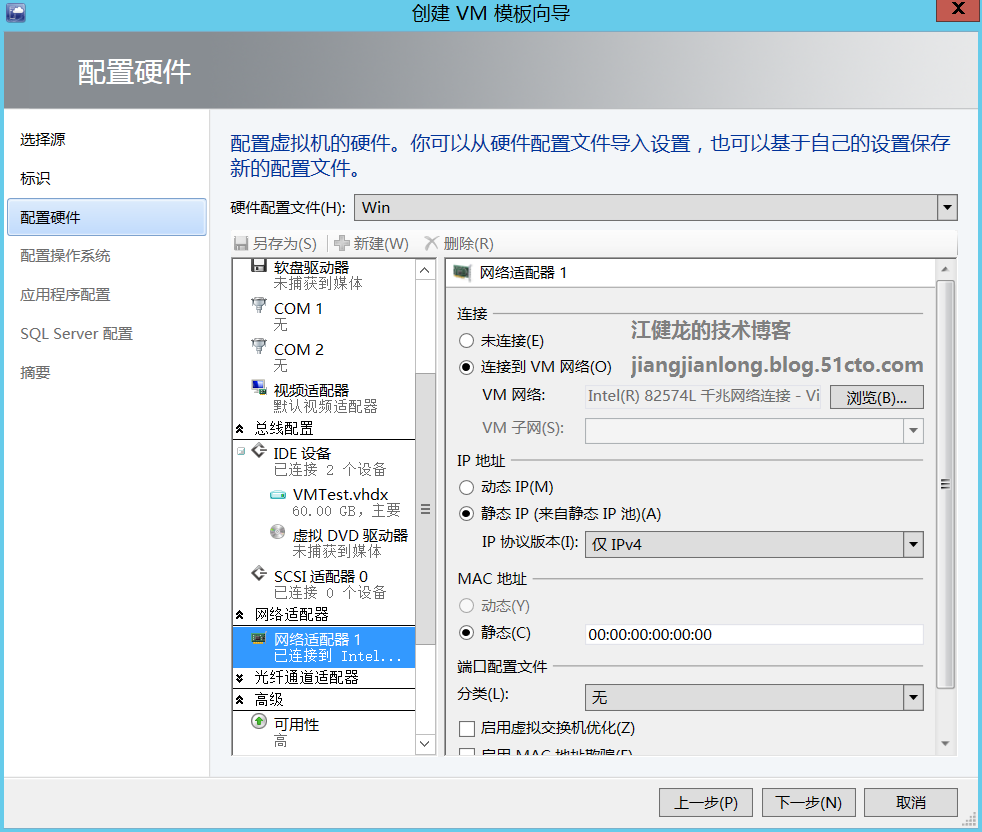Click details pane scroll up arrow

click(946, 269)
